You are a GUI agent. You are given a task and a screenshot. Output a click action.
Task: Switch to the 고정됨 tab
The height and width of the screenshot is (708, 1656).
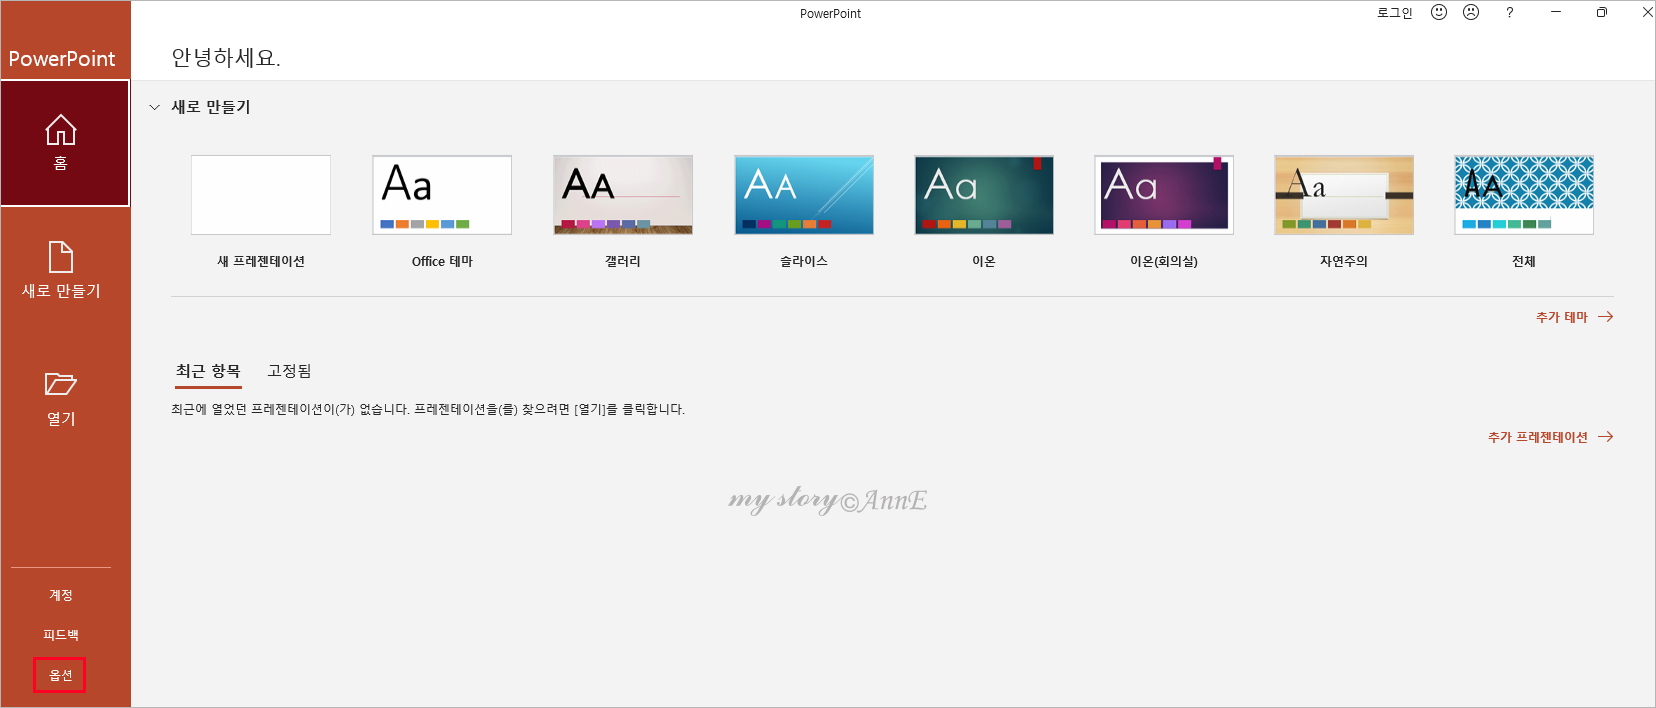click(289, 371)
